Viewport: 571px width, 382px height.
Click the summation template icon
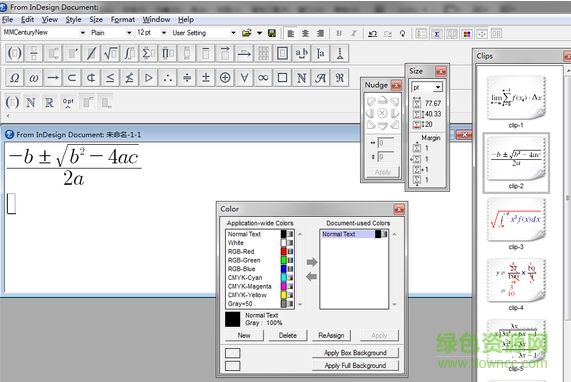point(148,54)
